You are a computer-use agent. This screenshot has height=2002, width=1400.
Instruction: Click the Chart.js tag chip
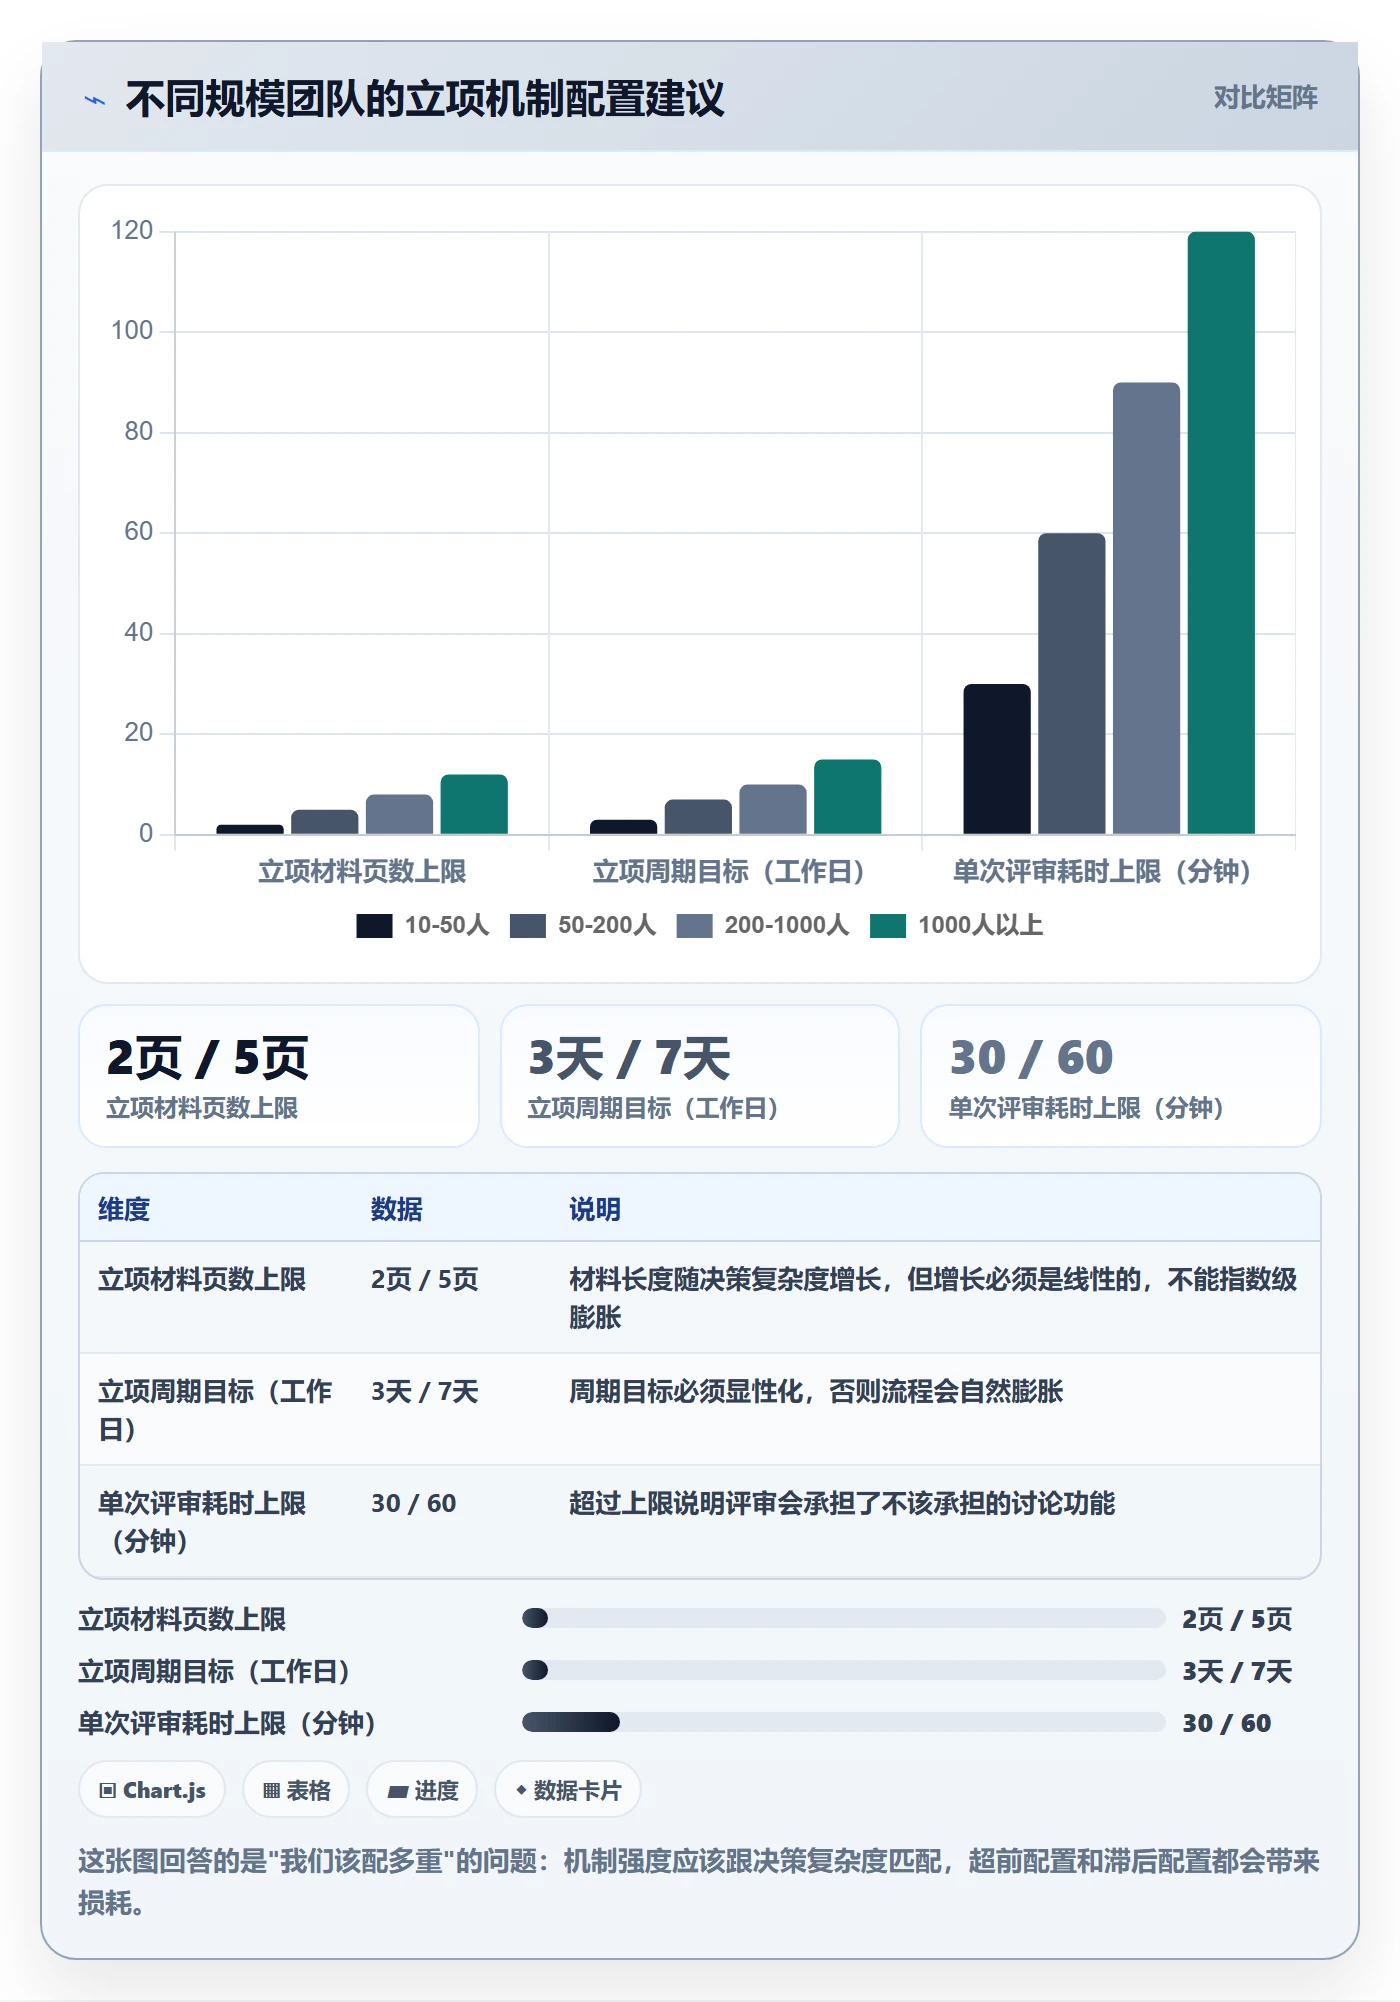click(x=152, y=1790)
